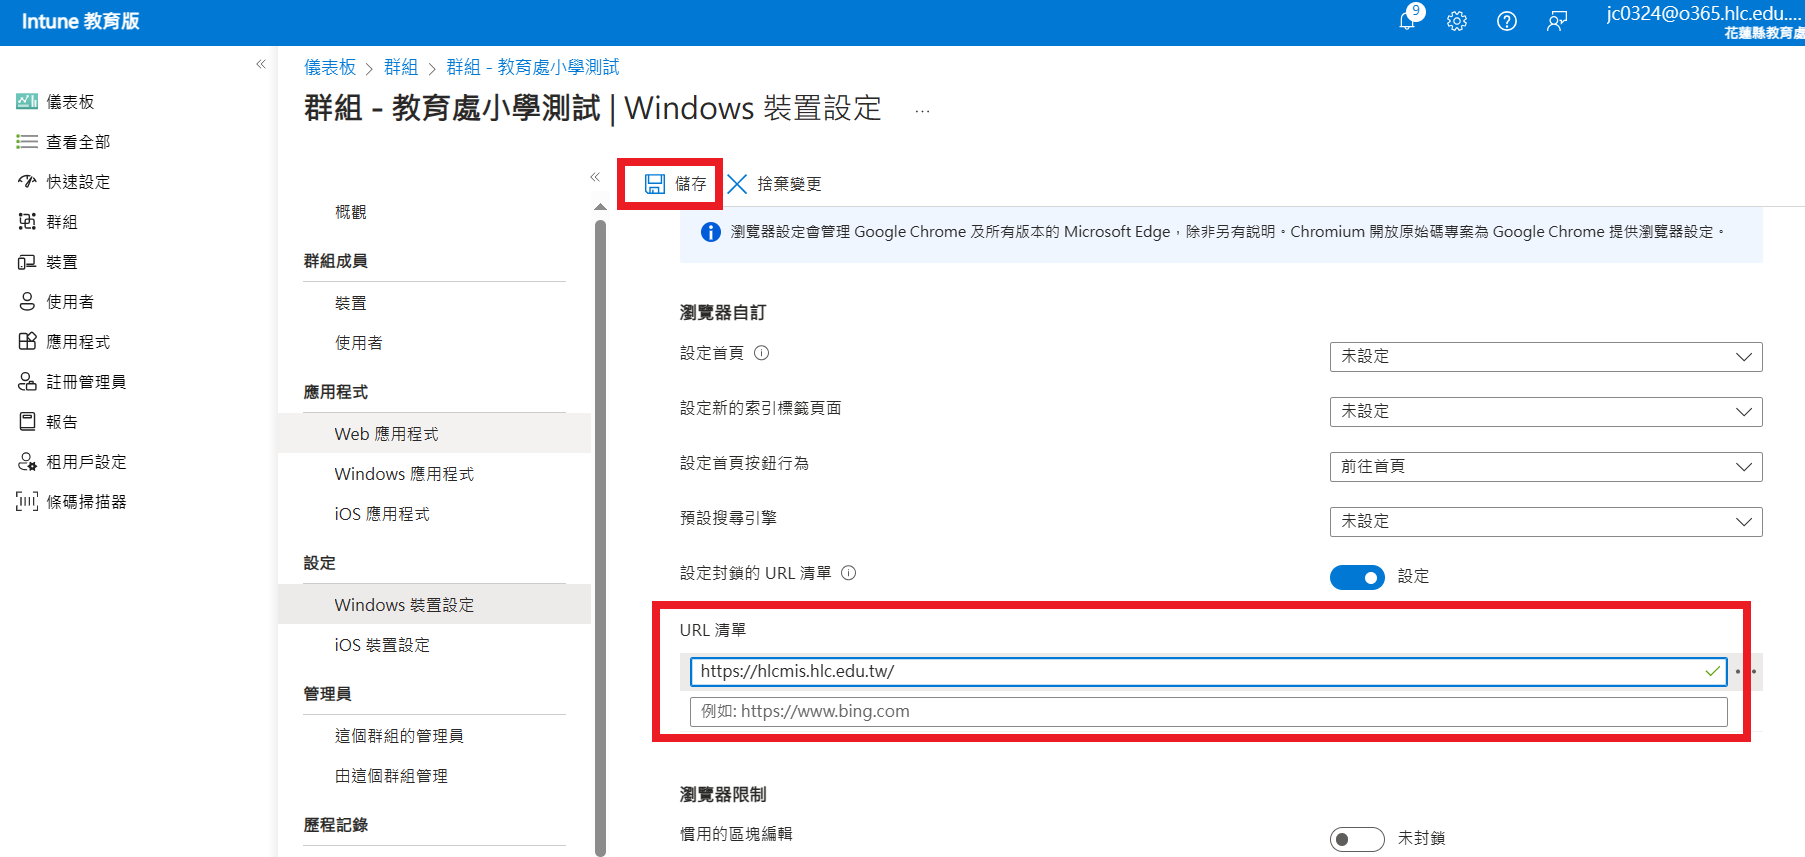Enable the 慣用的區塊編輯 toggle
The image size is (1805, 857).
[1356, 839]
